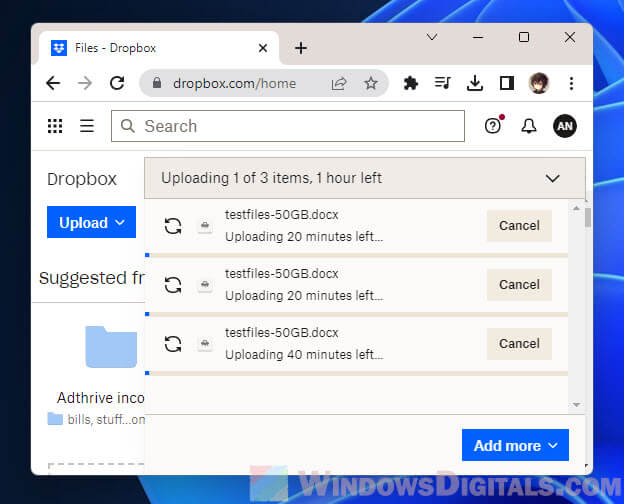Open AN account avatar menu
Image resolution: width=624 pixels, height=504 pixels.
point(565,126)
